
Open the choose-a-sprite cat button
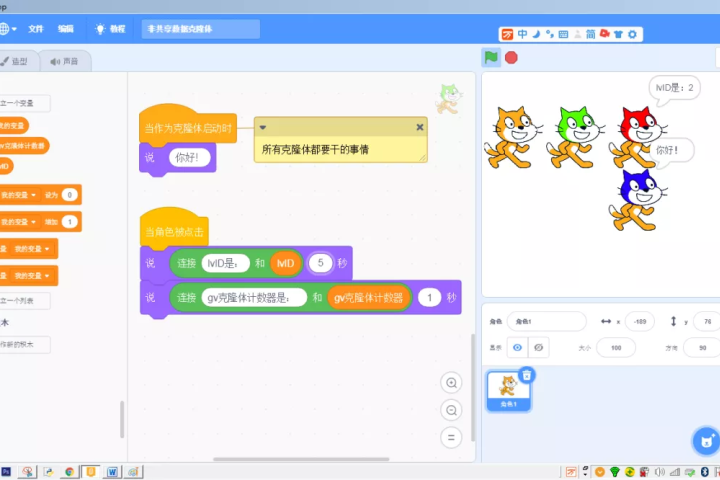pyautogui.click(x=706, y=440)
